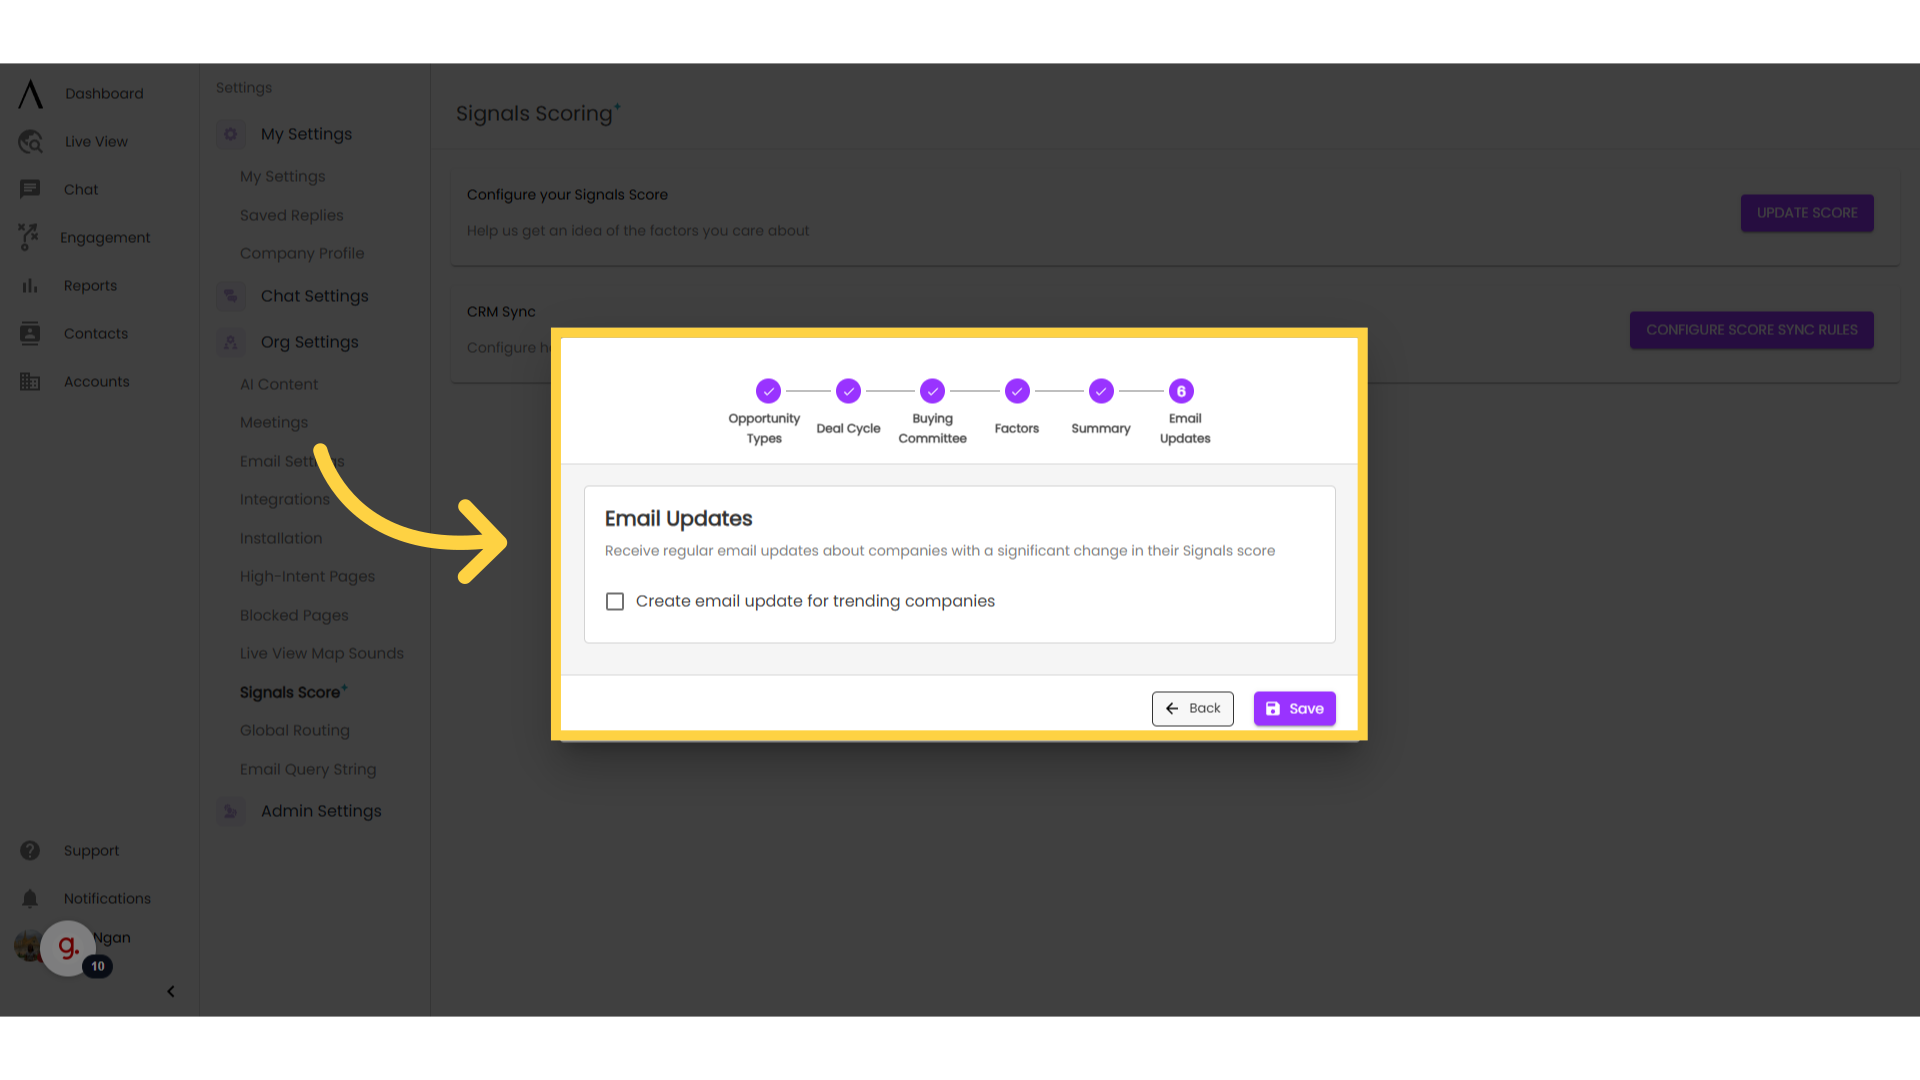Click Back button in modal
The image size is (1920, 1080).
1192,708
